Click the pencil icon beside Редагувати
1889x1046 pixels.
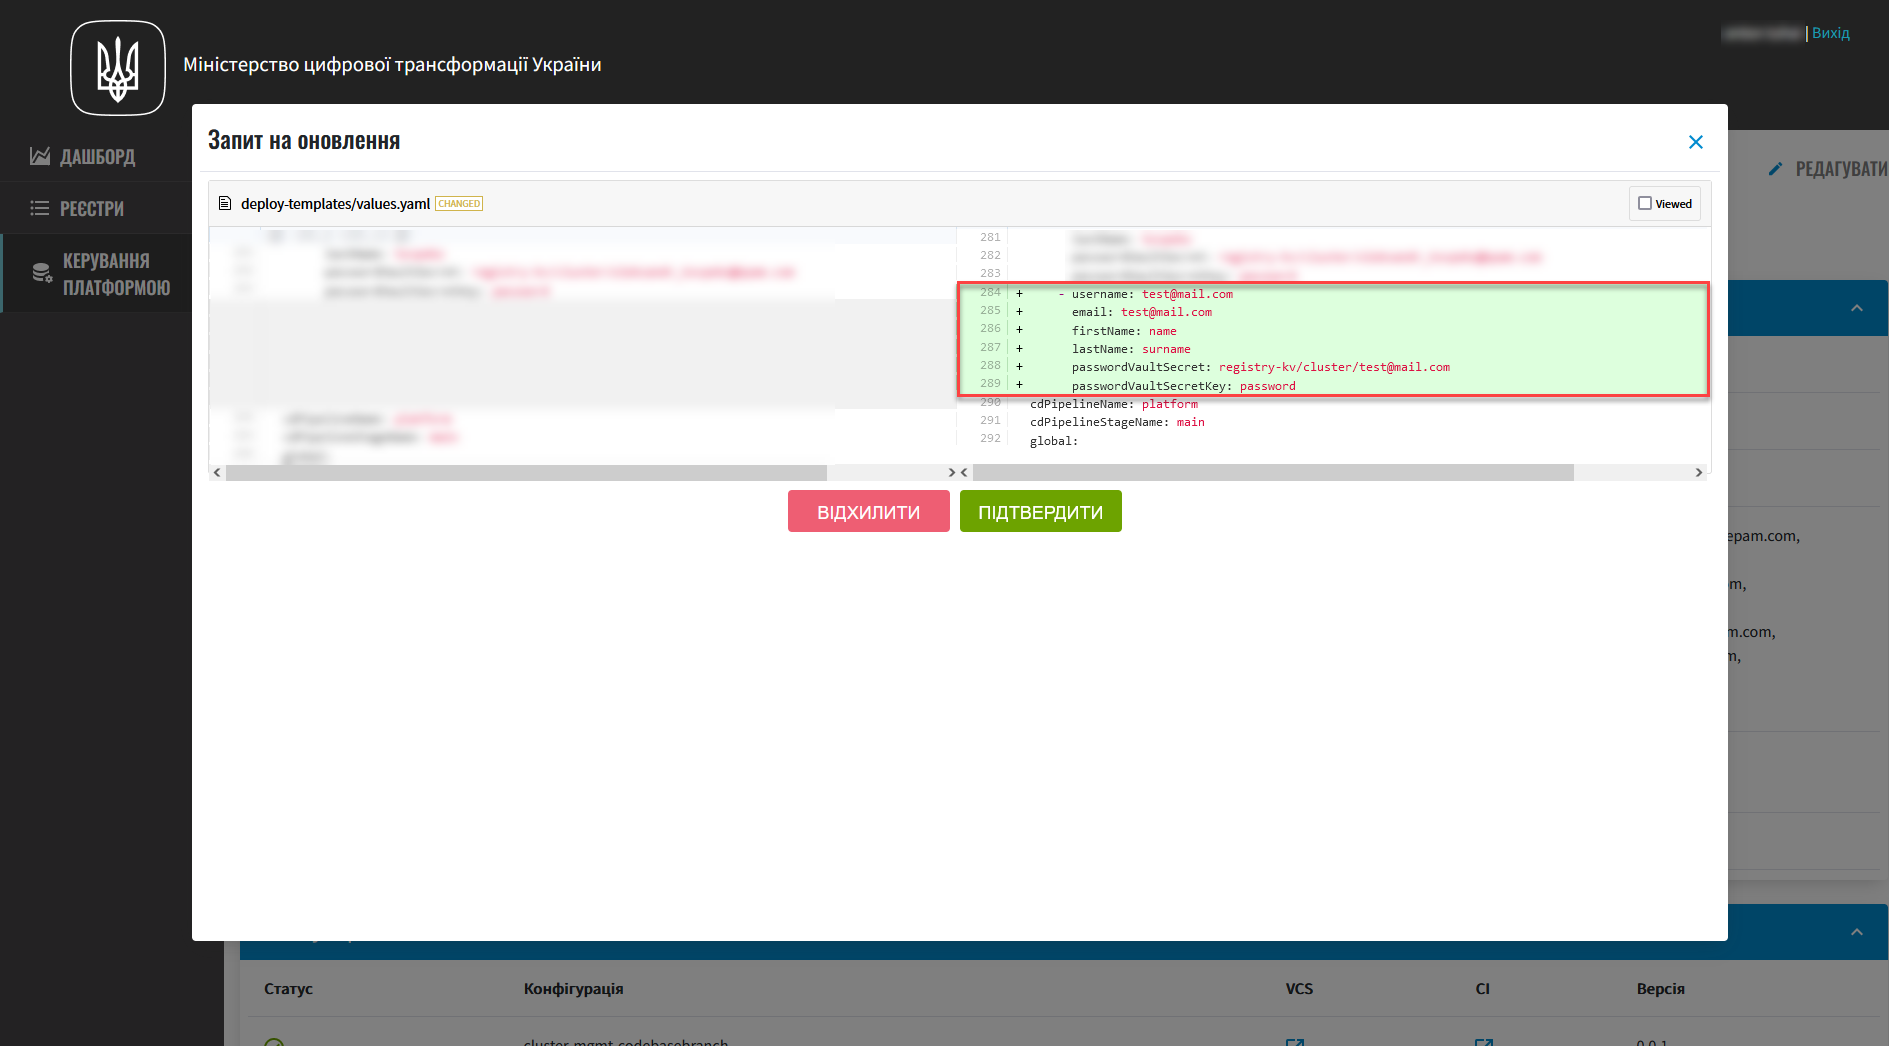tap(1775, 169)
